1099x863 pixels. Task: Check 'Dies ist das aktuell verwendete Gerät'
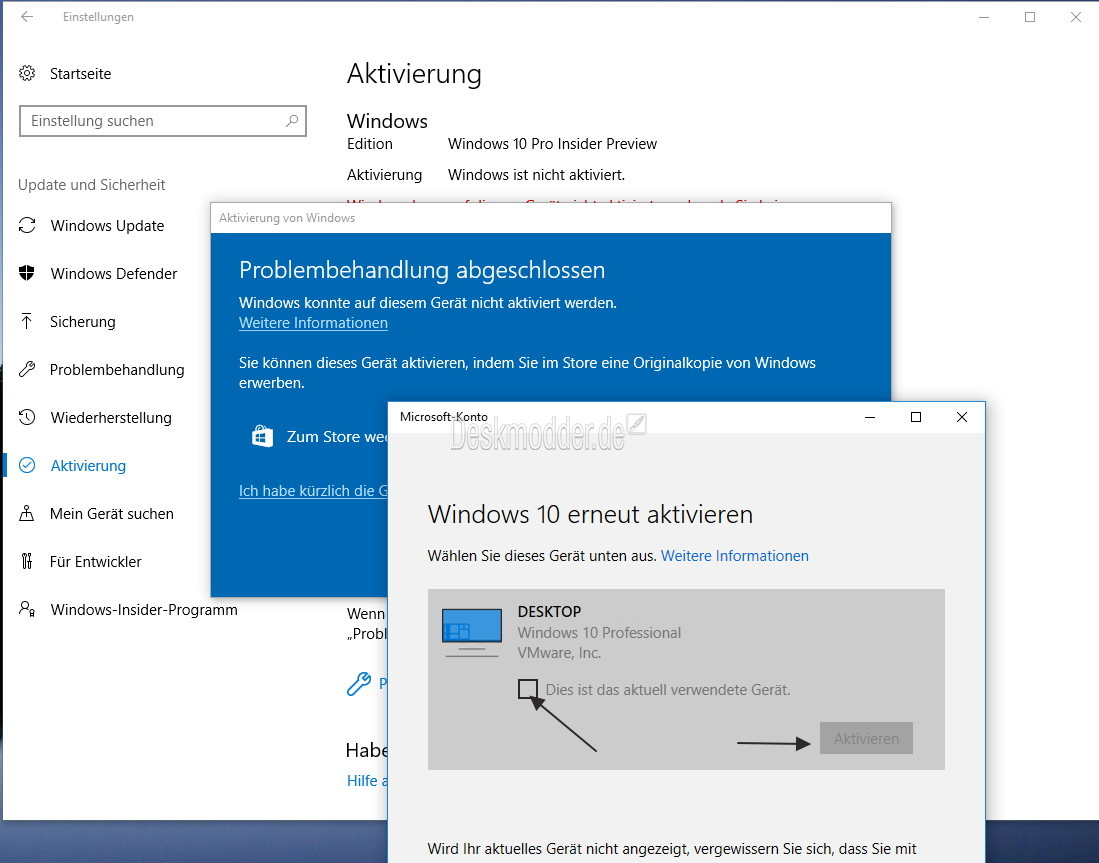tap(528, 689)
